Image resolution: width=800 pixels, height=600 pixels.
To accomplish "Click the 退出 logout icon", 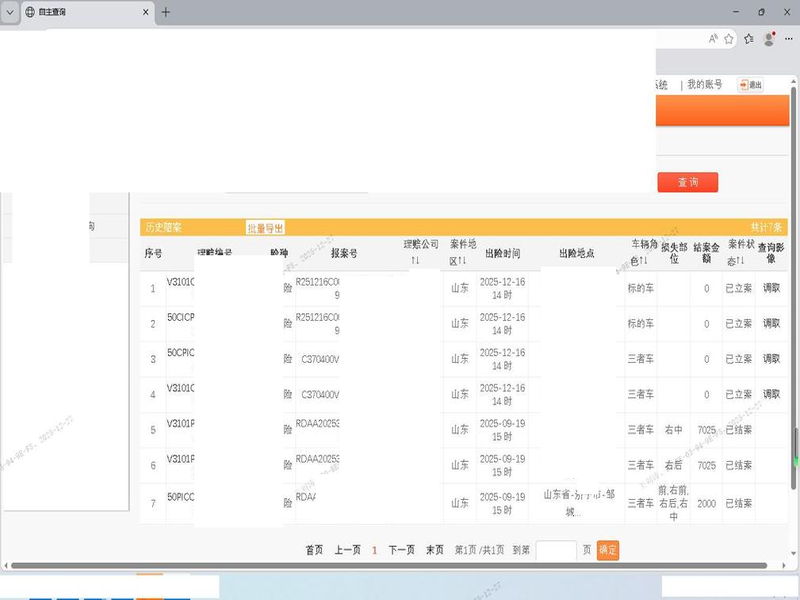I will pos(750,85).
